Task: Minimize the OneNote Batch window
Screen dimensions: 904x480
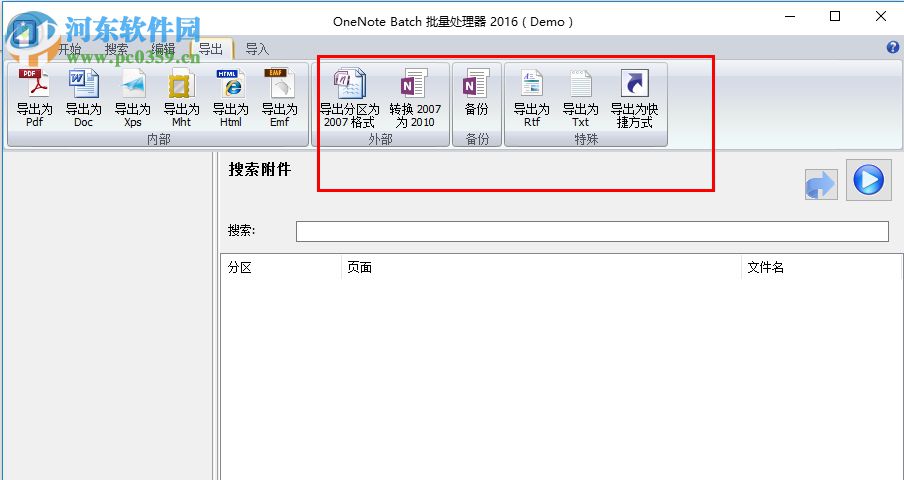Action: 790,17
